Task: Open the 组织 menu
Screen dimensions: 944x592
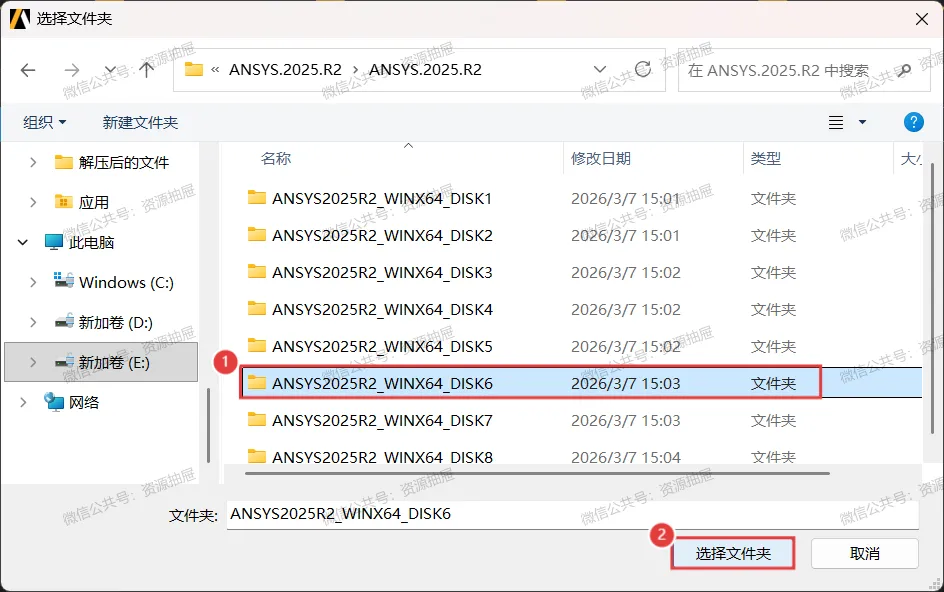Action: coord(45,122)
